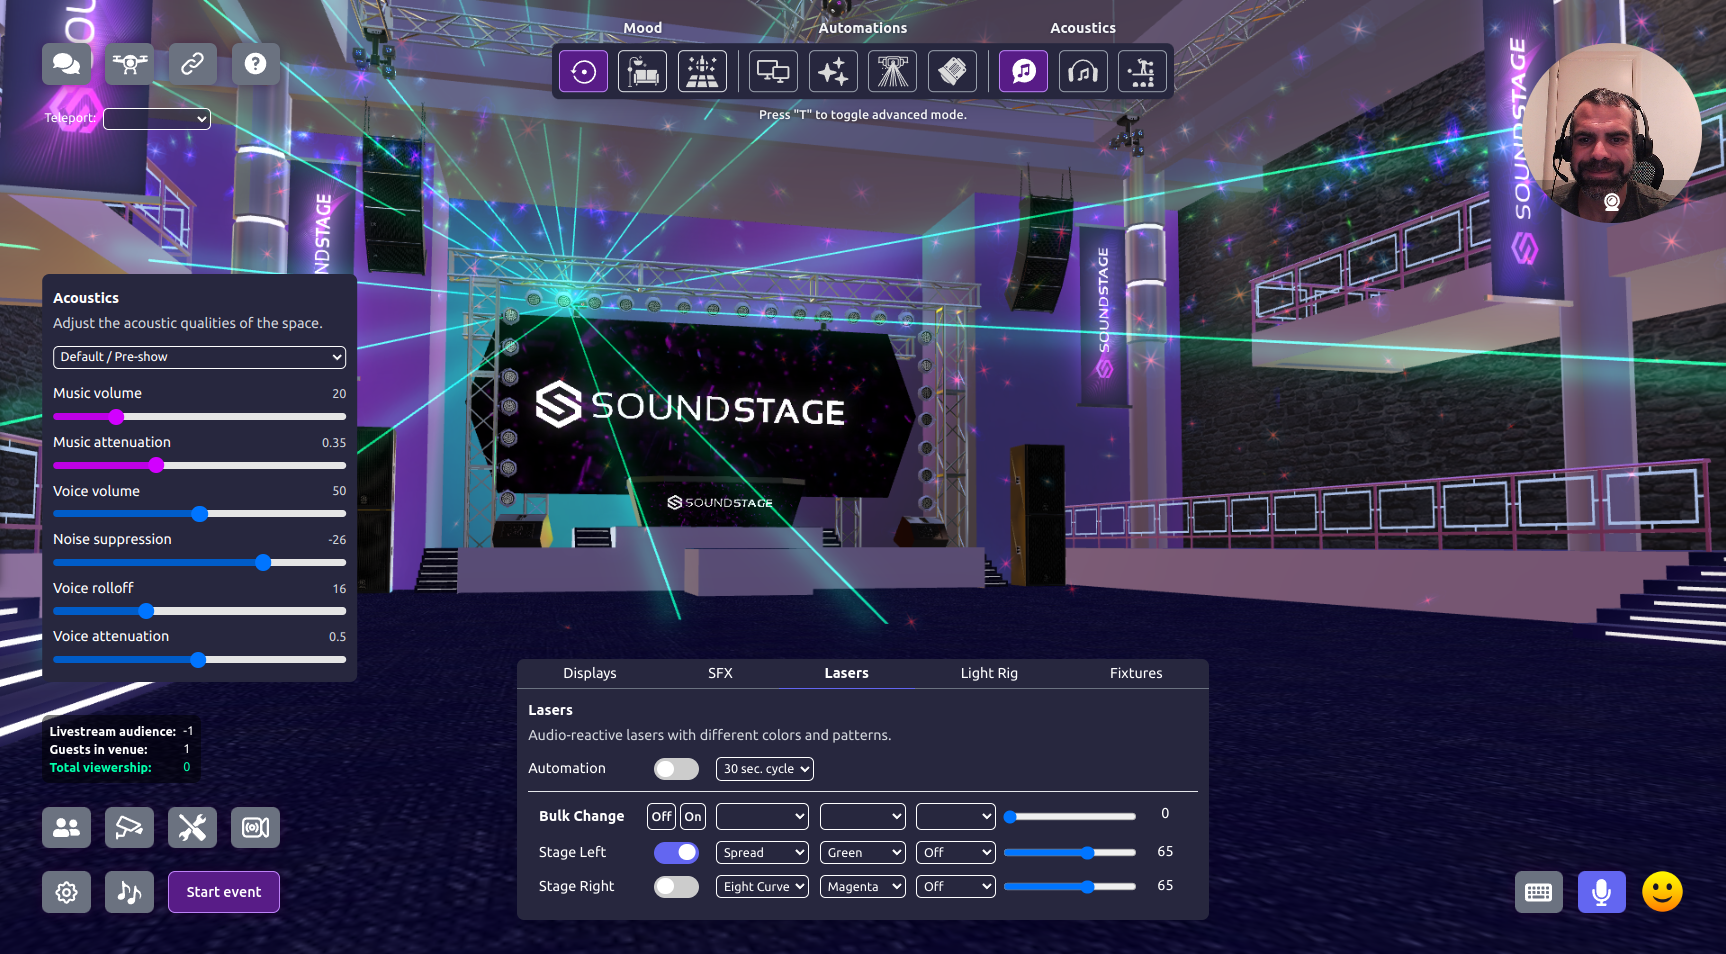Click the 'Total viewership:' label

(101, 768)
